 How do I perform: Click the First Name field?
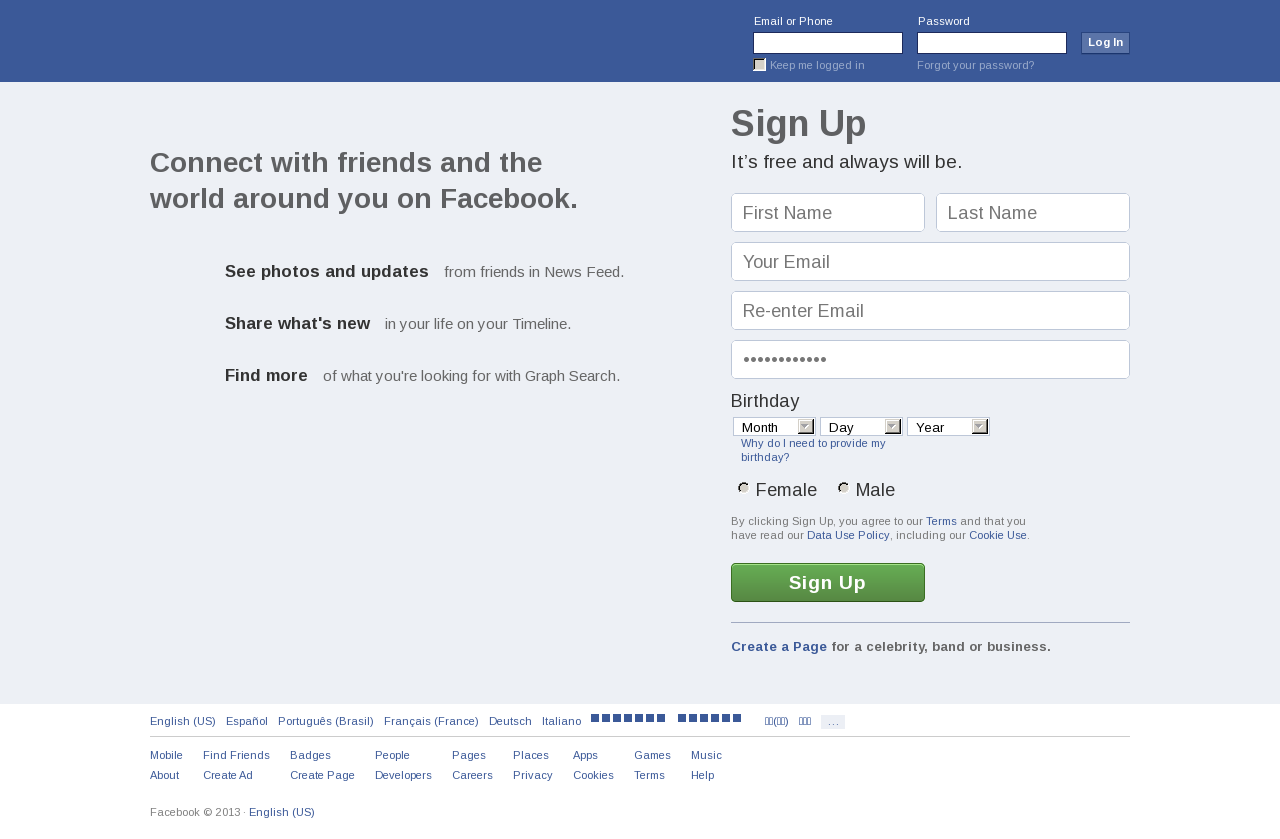point(828,213)
